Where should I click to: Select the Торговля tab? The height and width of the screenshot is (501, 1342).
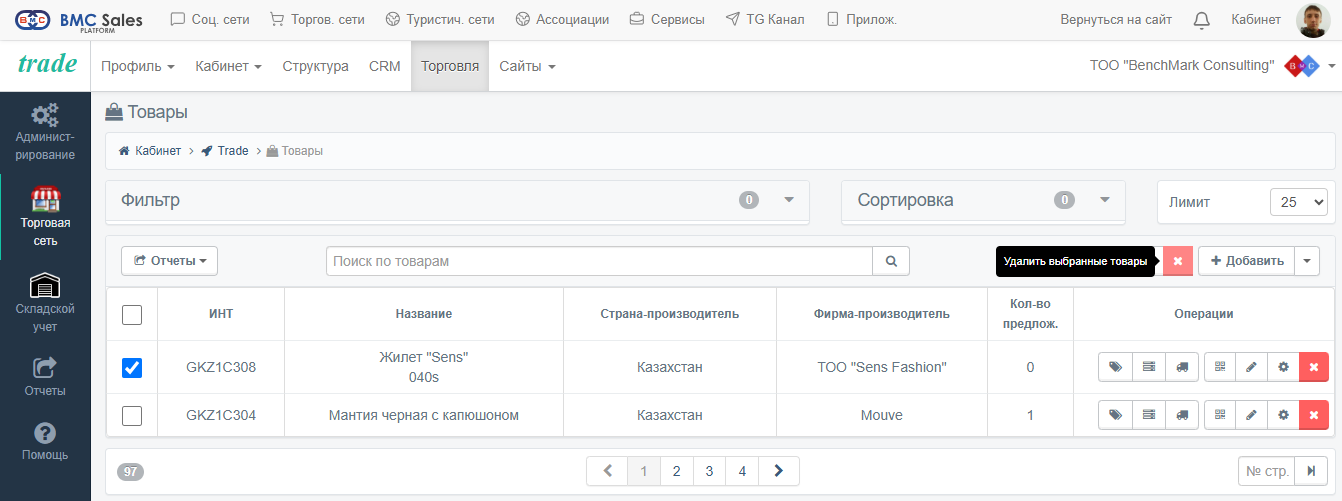[450, 66]
